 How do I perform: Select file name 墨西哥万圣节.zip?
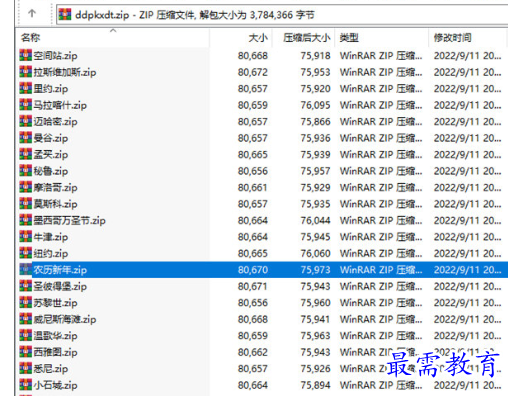(69, 221)
